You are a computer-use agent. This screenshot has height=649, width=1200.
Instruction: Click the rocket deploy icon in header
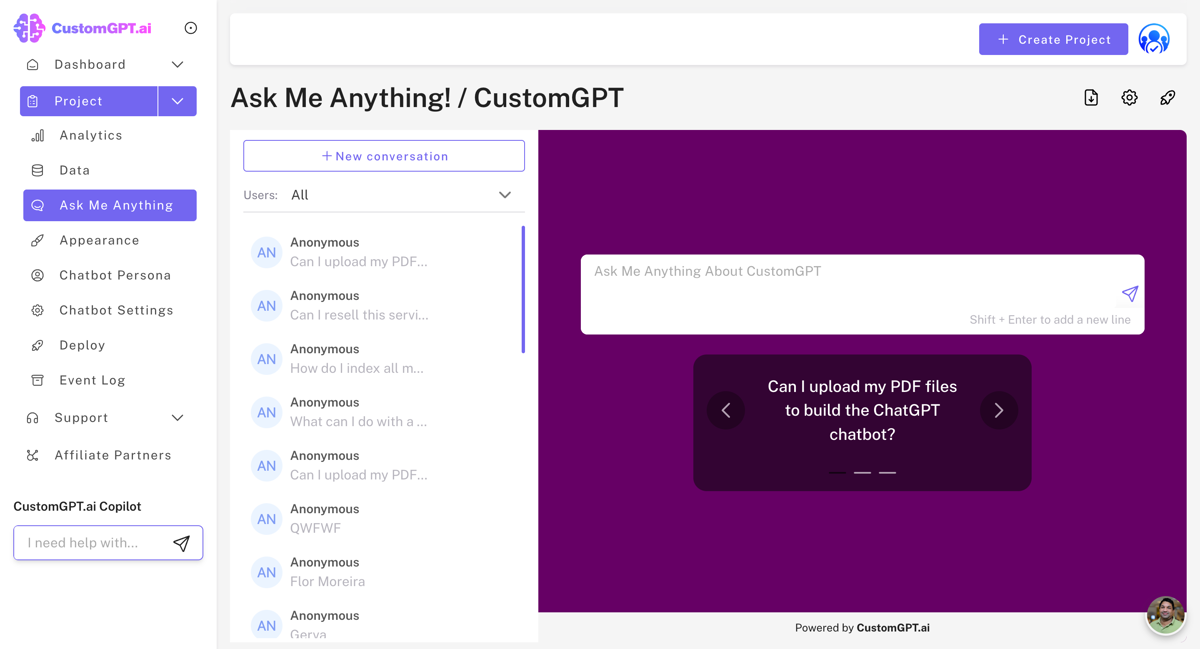[1167, 98]
